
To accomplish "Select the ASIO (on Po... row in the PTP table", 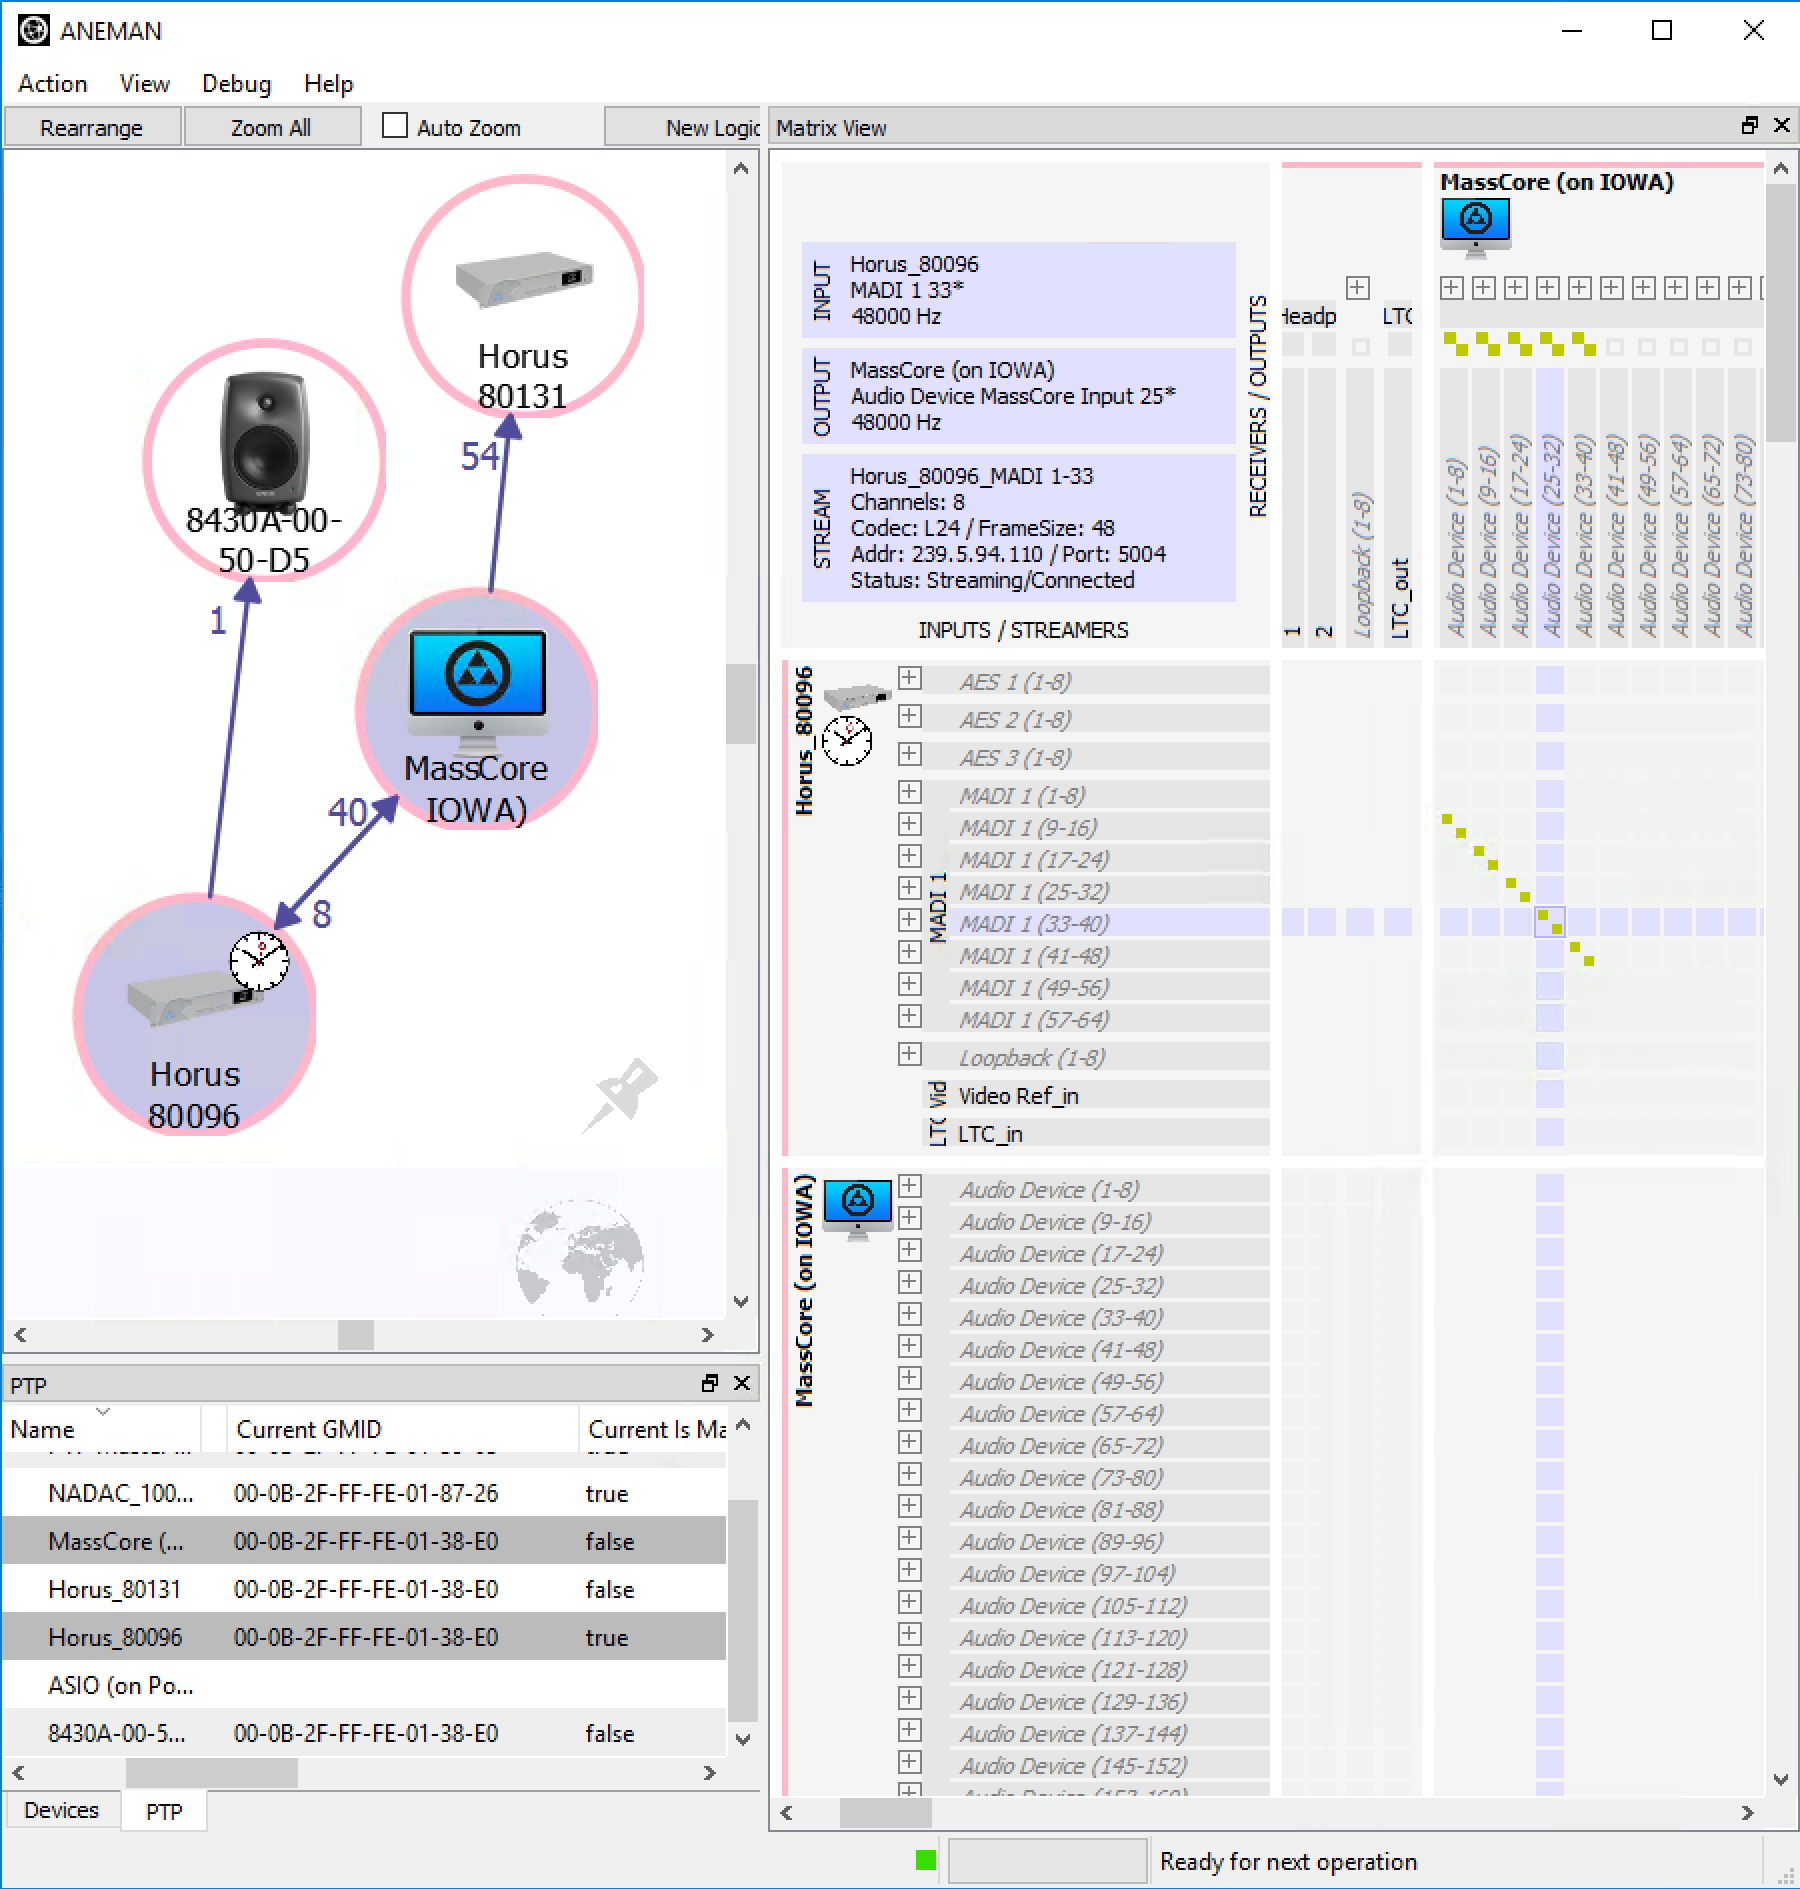I will (364, 1685).
